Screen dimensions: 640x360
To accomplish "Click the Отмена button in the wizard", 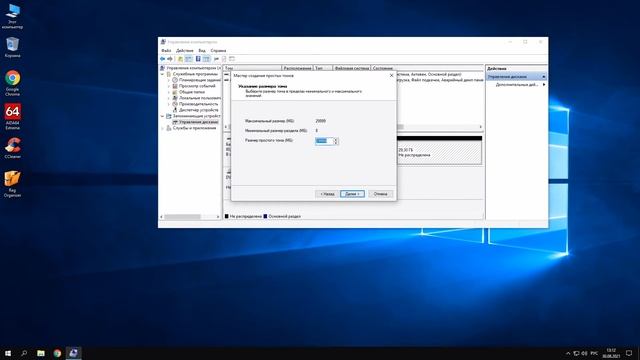I will (x=380, y=194).
